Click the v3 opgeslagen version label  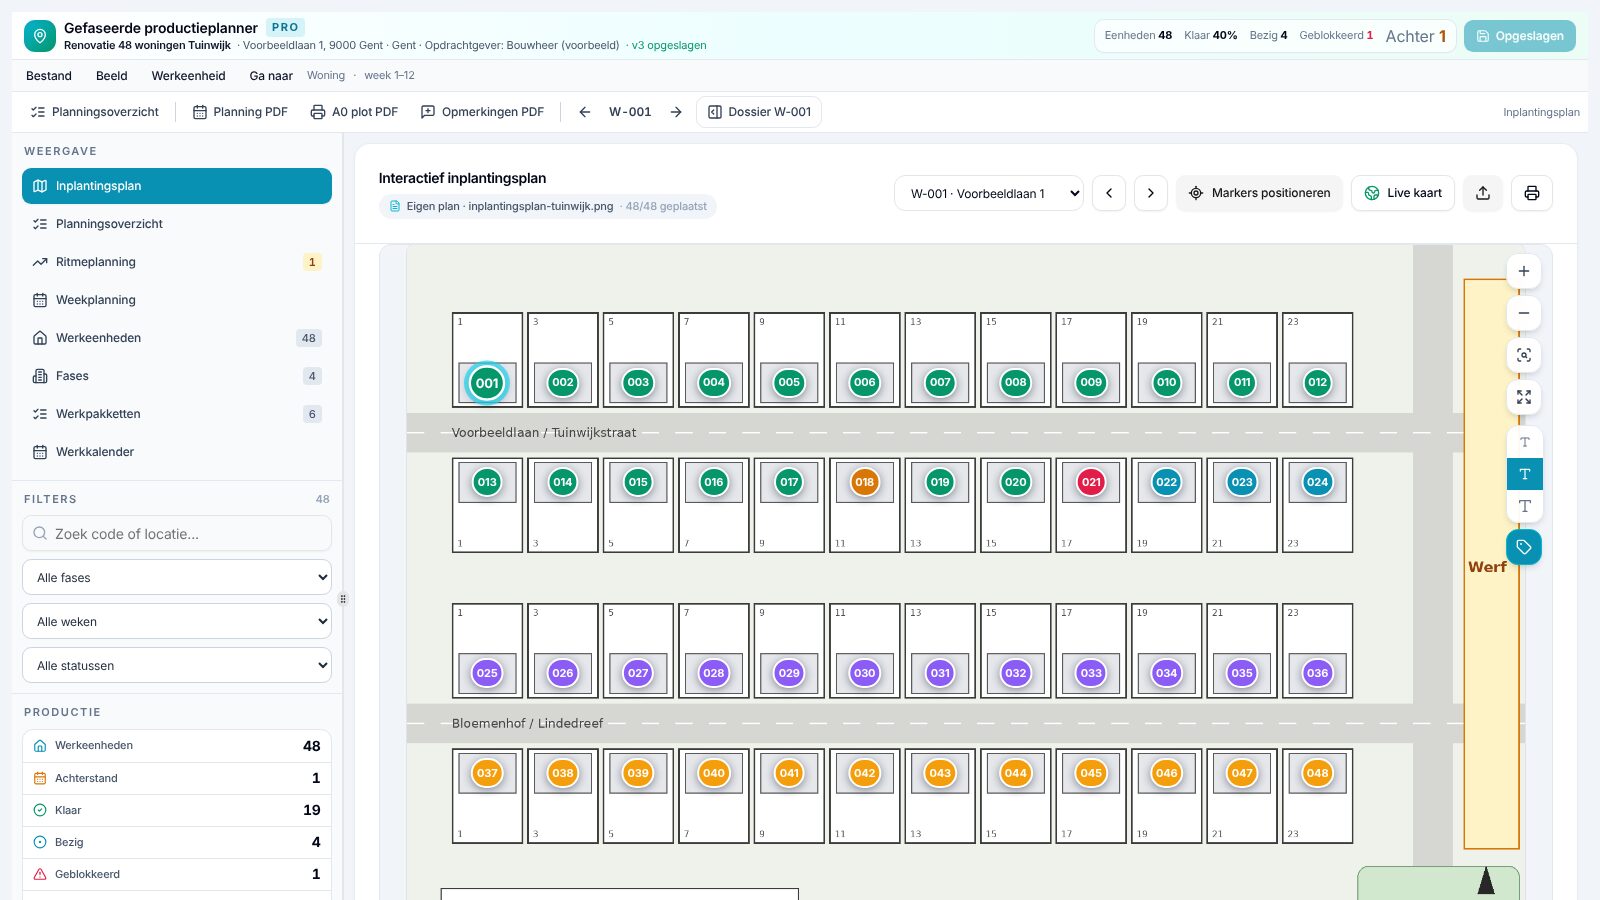(x=669, y=45)
